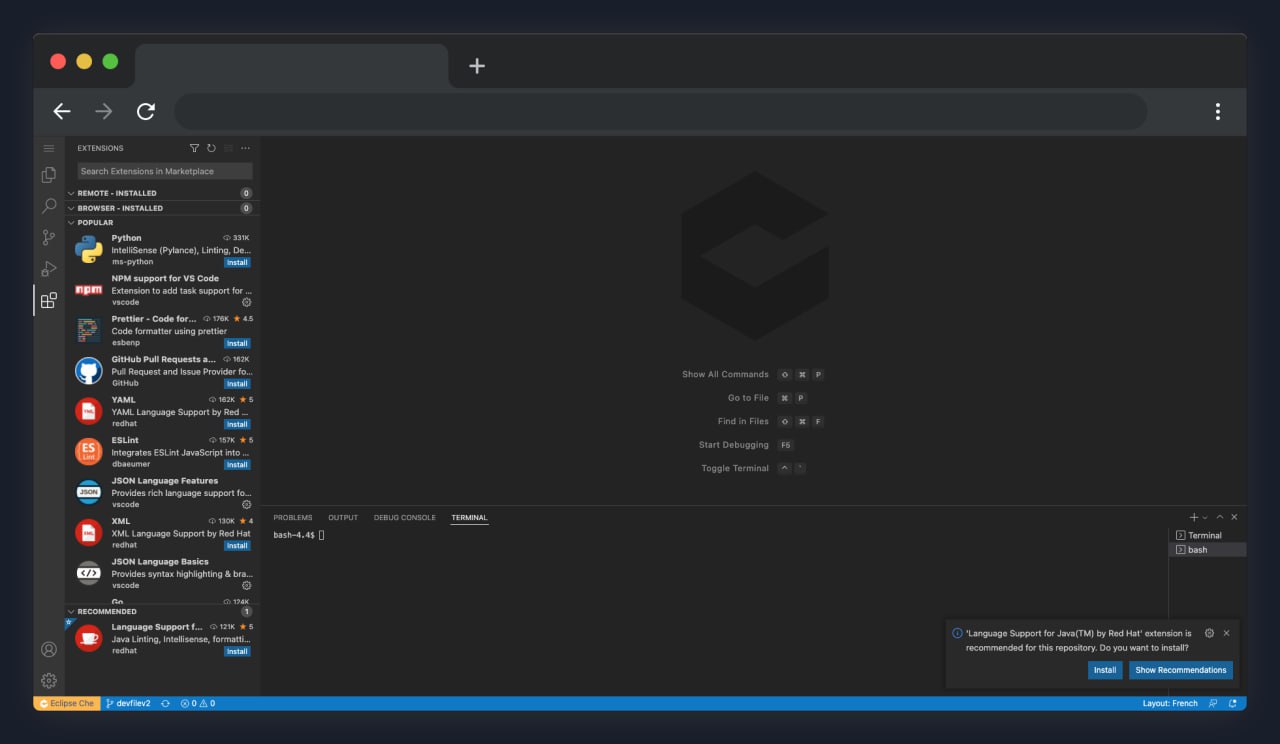The image size is (1280, 744).
Task: Open the hamburger application menu
Action: tap(48, 148)
